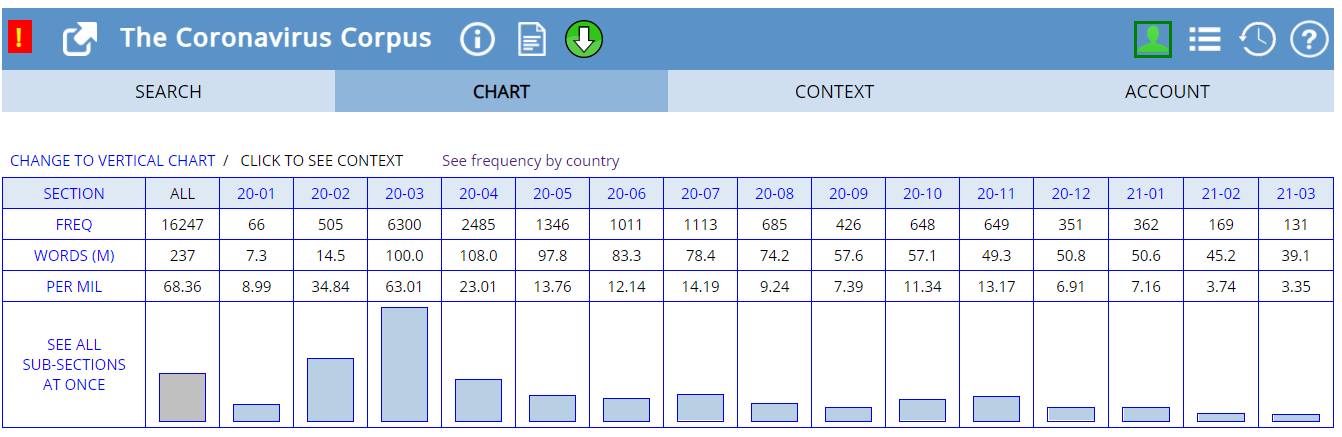
Task: Open the list view icon
Action: coord(1205,39)
